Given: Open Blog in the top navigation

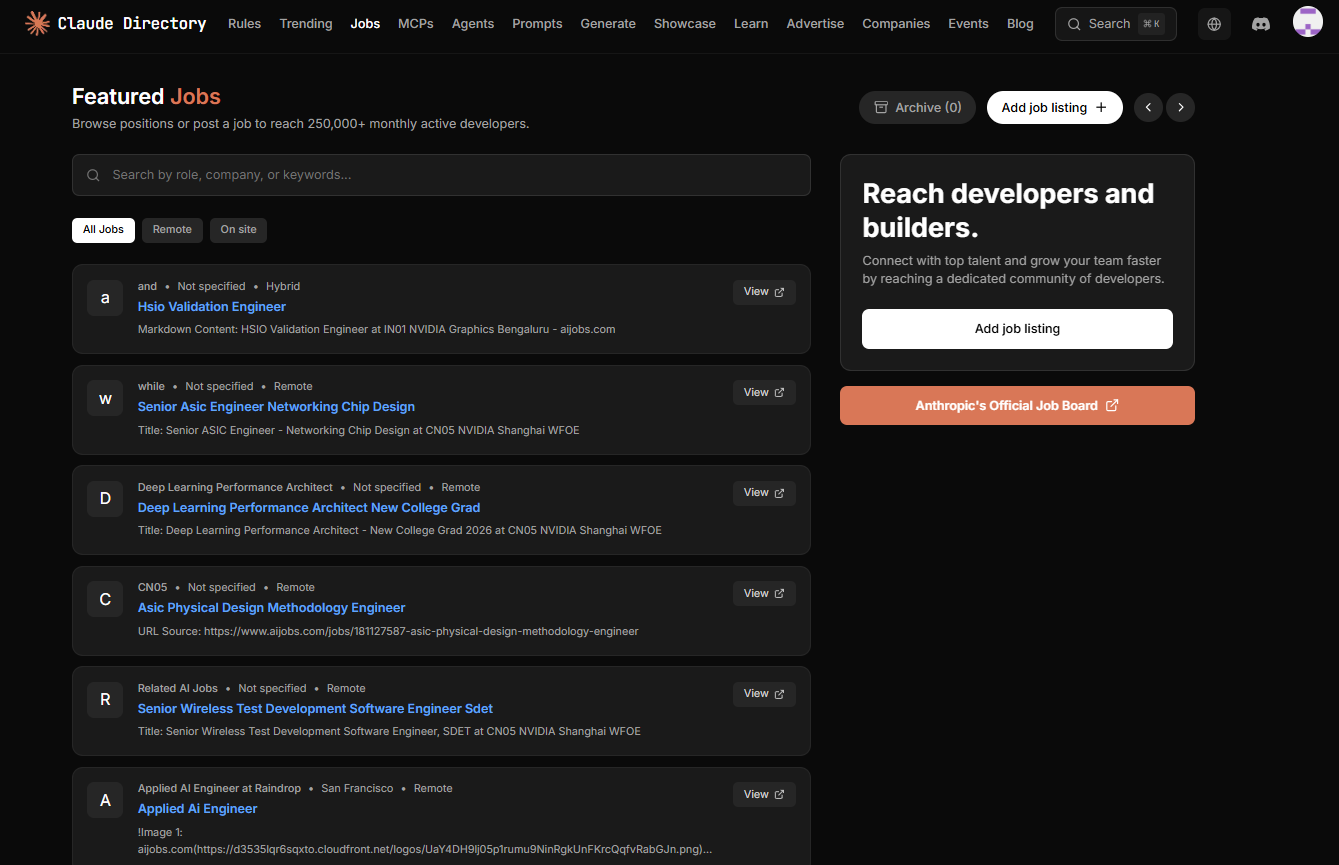Looking at the screenshot, I should (x=1020, y=23).
